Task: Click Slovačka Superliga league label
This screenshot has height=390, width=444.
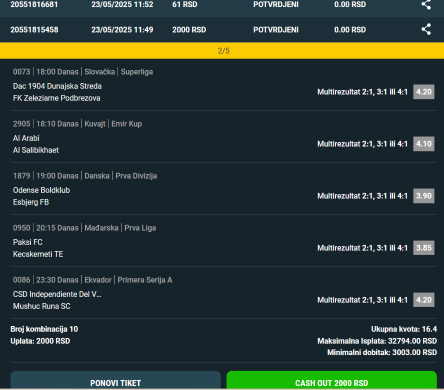Action: coord(119,72)
